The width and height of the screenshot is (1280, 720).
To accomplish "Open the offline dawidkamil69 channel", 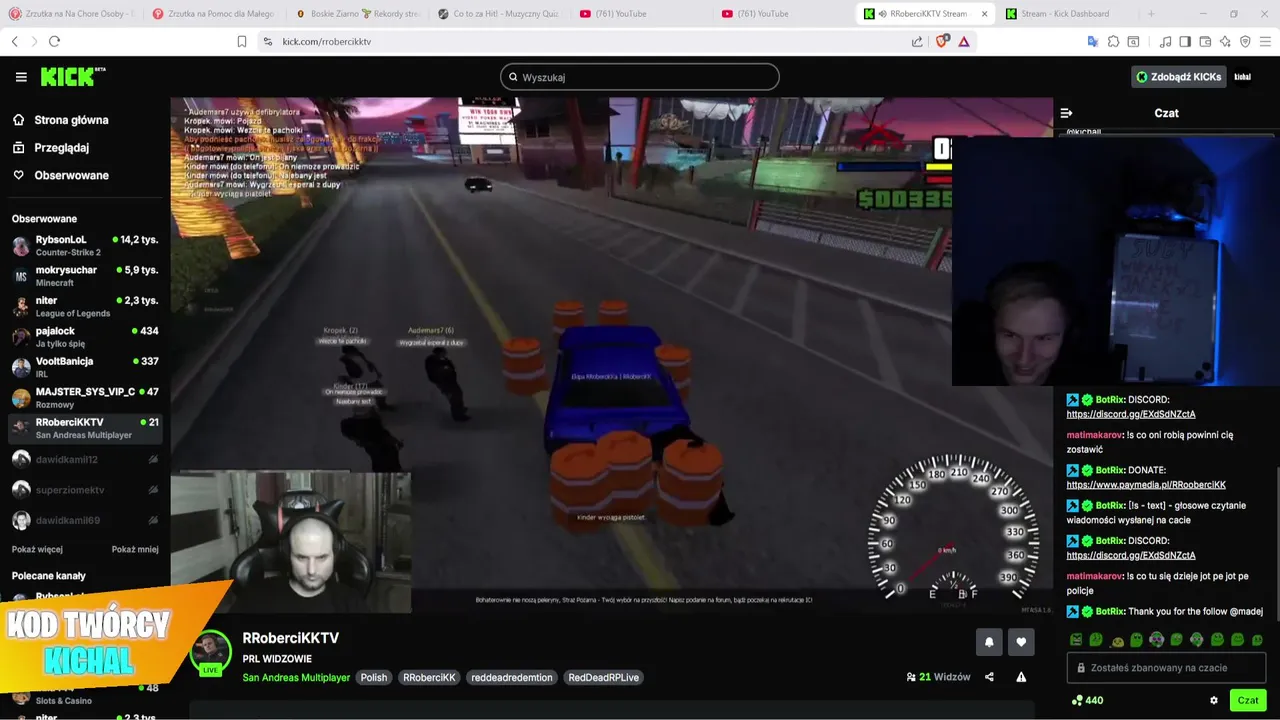I will (85, 520).
